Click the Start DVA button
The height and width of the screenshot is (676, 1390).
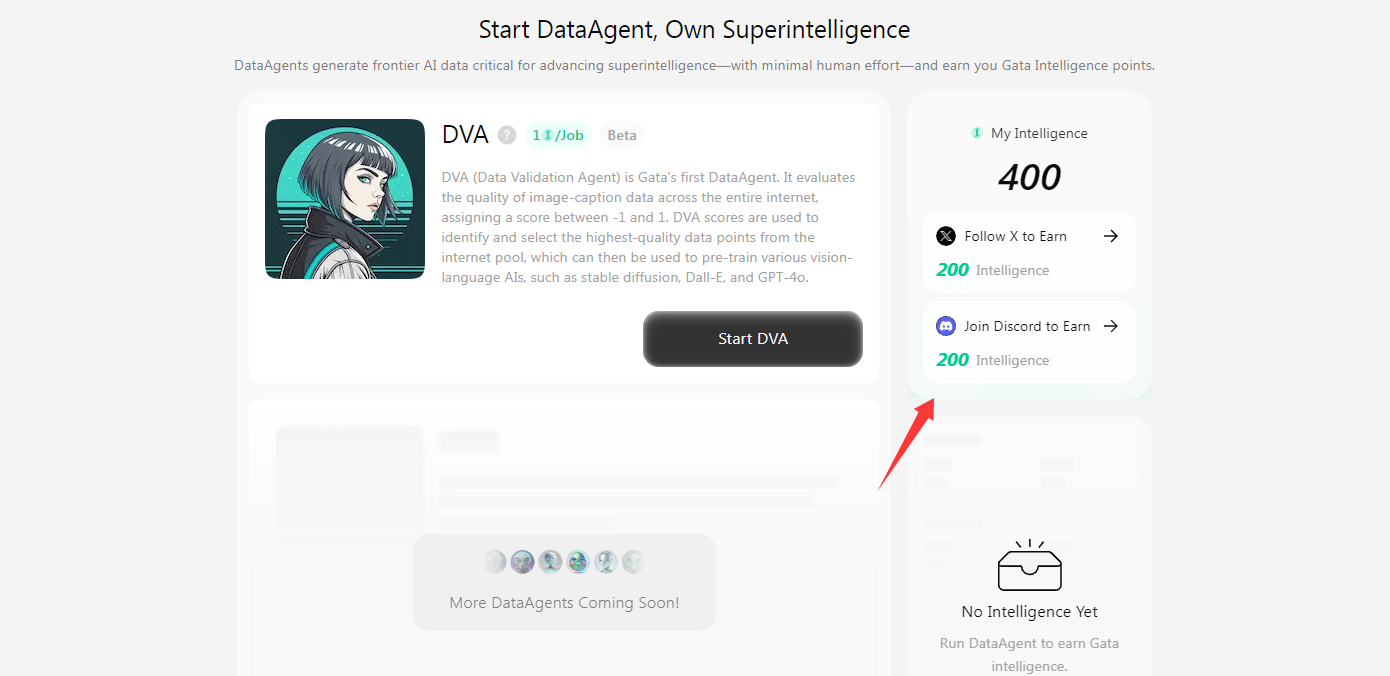click(752, 338)
